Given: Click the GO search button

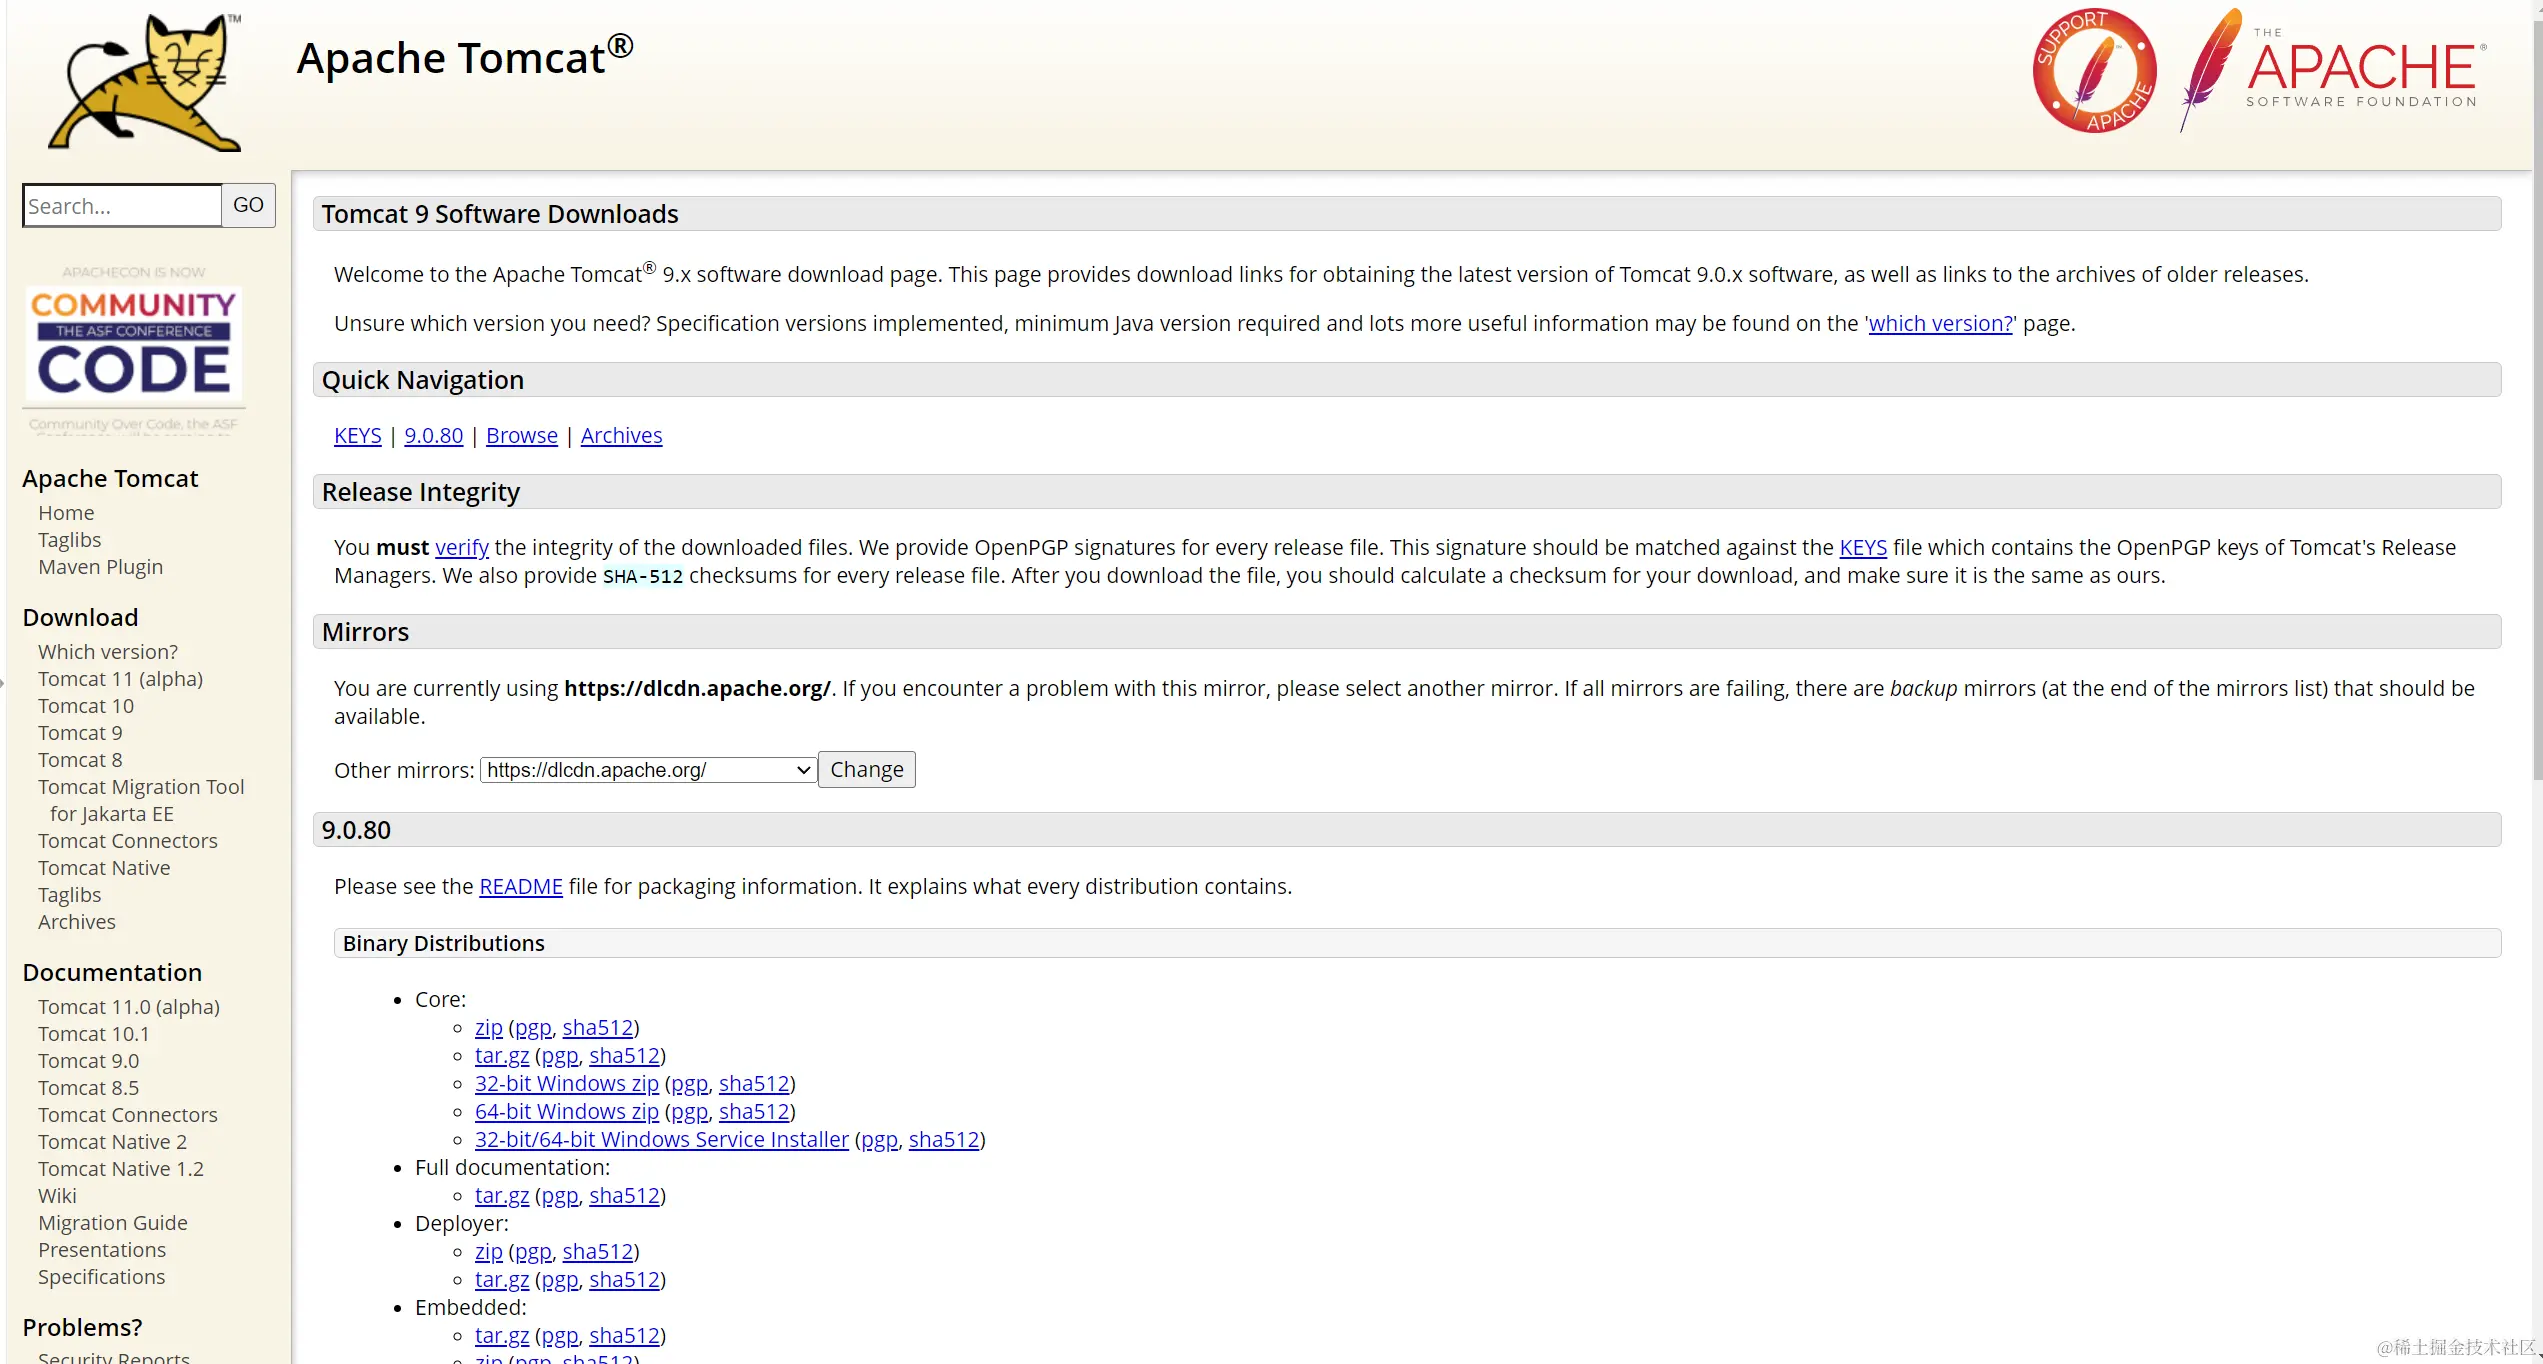Looking at the screenshot, I should (247, 205).
